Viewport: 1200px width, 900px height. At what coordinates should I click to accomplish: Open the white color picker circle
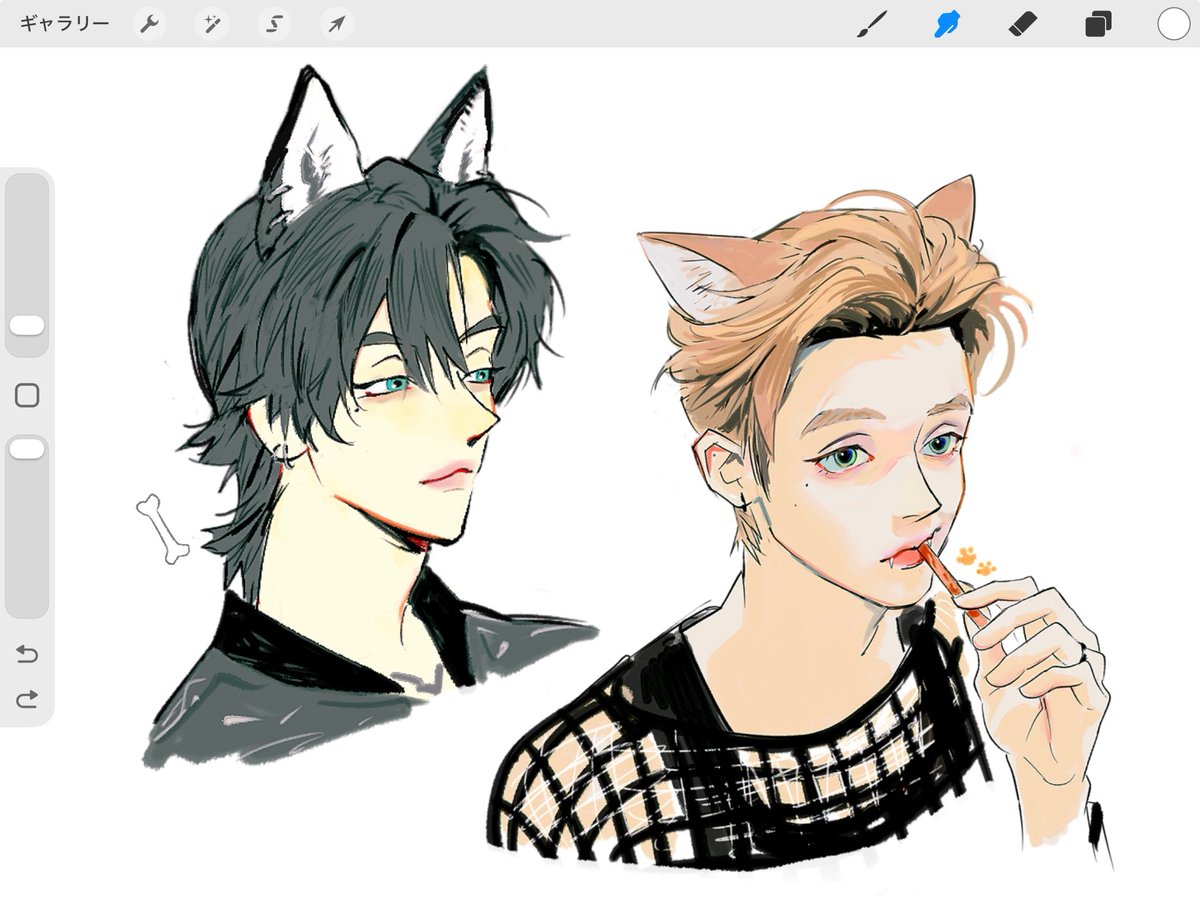pos(1174,23)
